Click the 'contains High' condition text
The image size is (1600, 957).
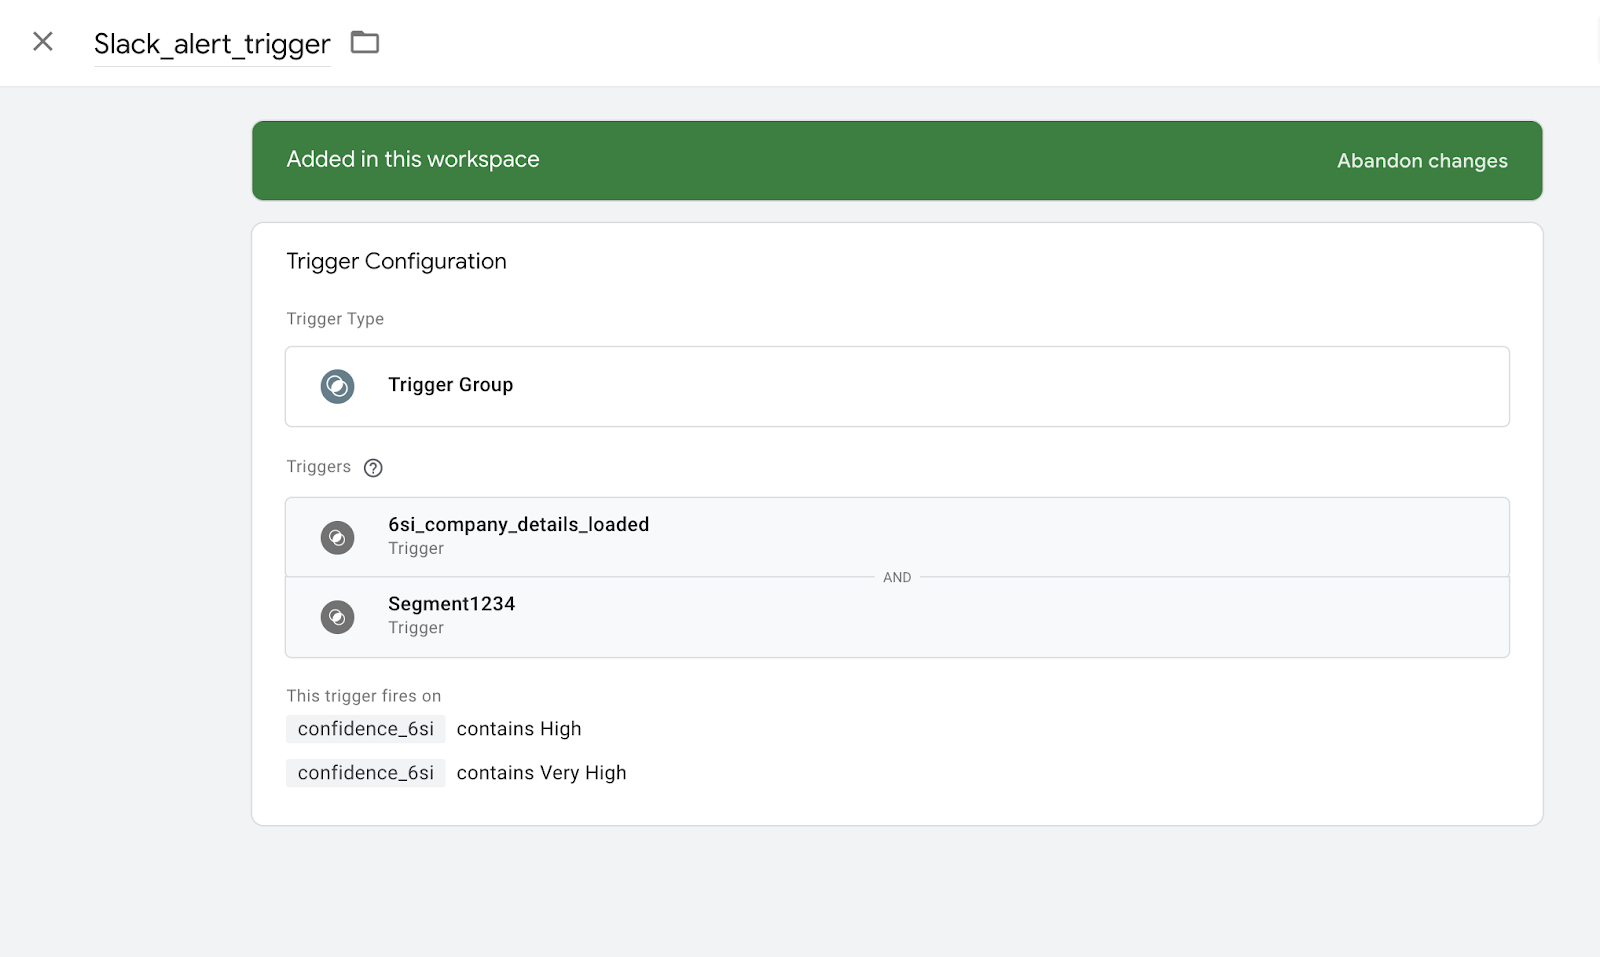coord(519,729)
